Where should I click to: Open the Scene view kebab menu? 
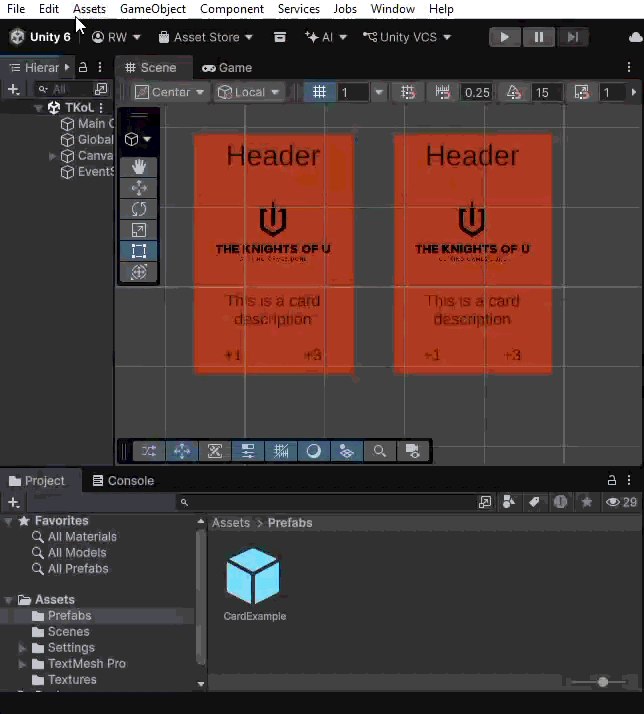(629, 67)
